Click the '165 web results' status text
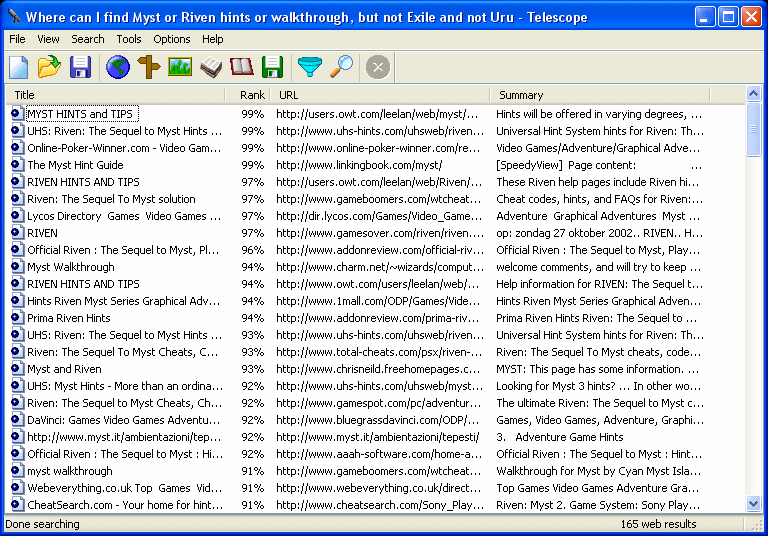768x536 pixels. [658, 524]
